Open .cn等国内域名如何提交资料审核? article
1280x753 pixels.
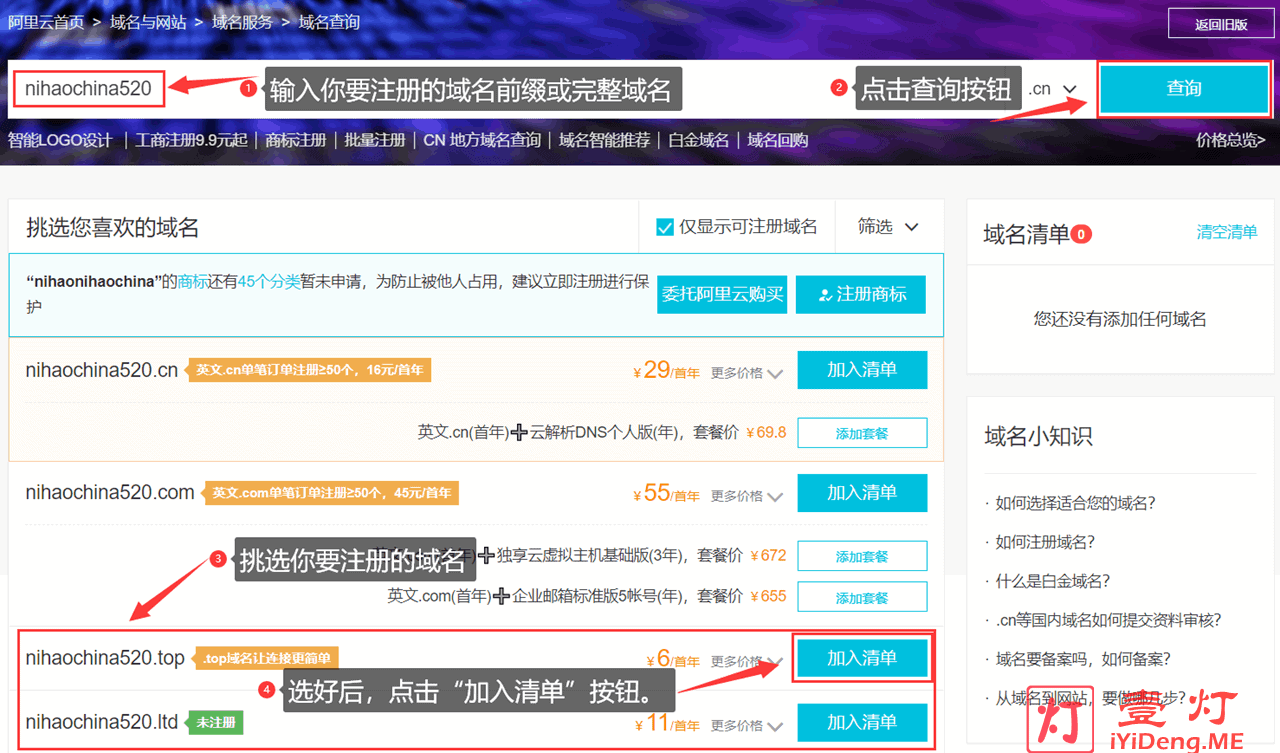tap(1108, 620)
